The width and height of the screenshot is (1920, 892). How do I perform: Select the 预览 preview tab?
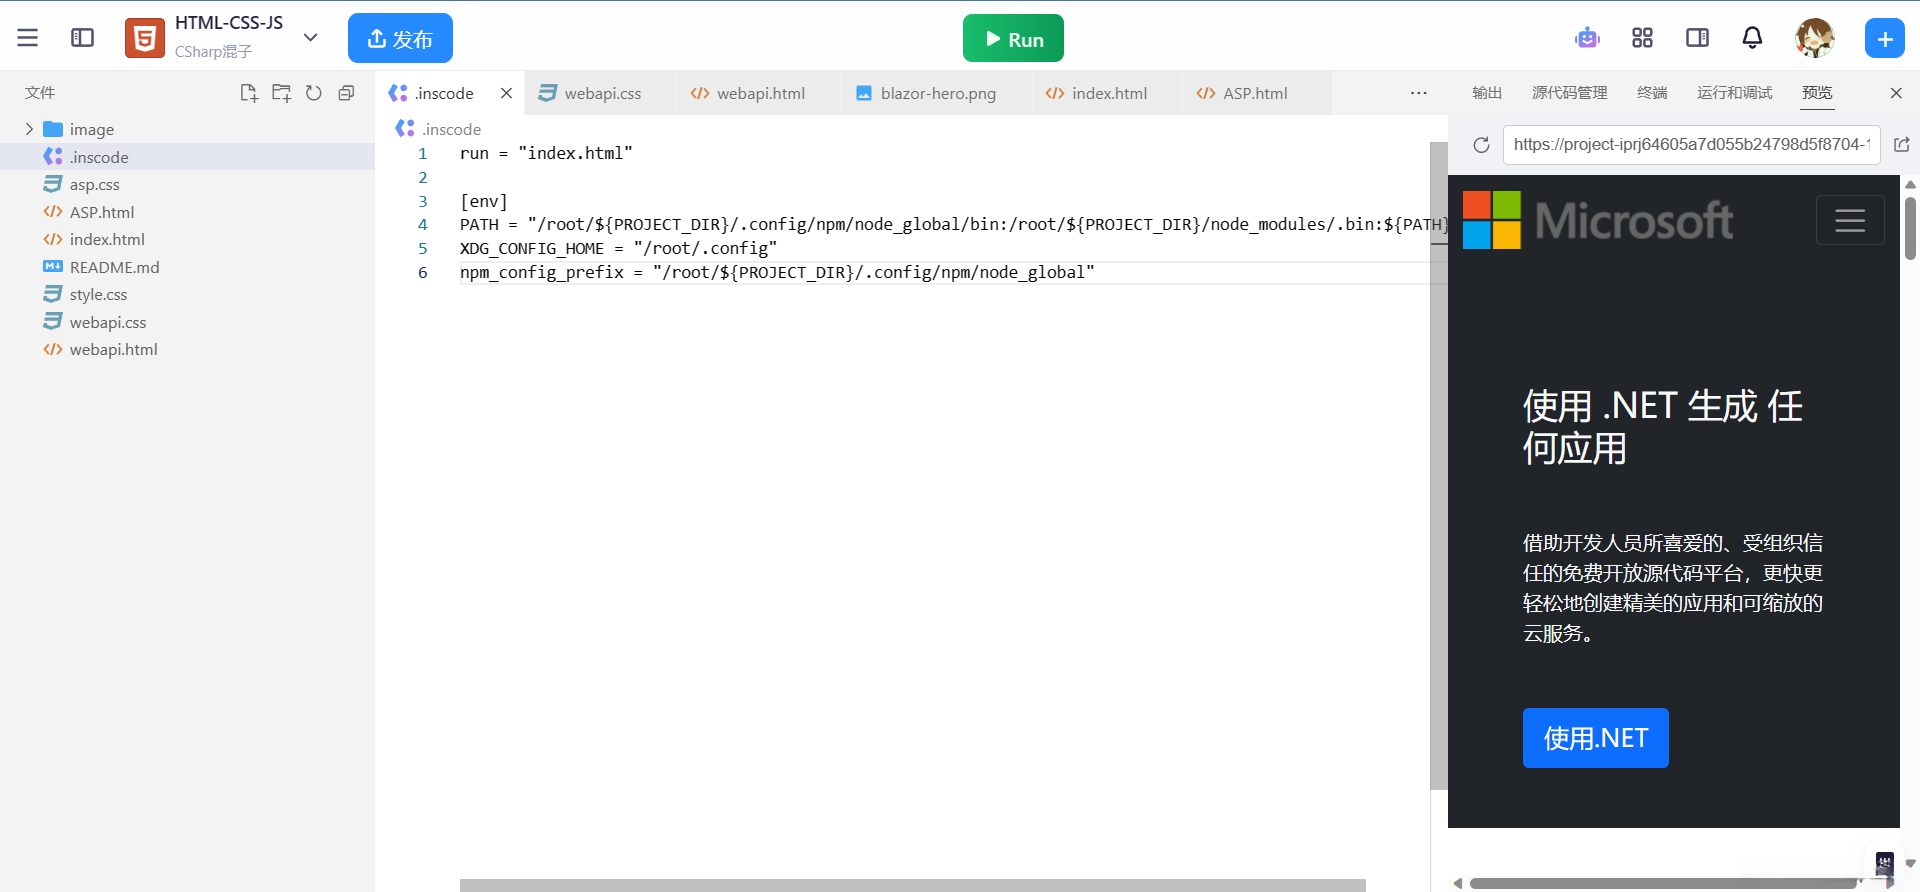point(1817,93)
